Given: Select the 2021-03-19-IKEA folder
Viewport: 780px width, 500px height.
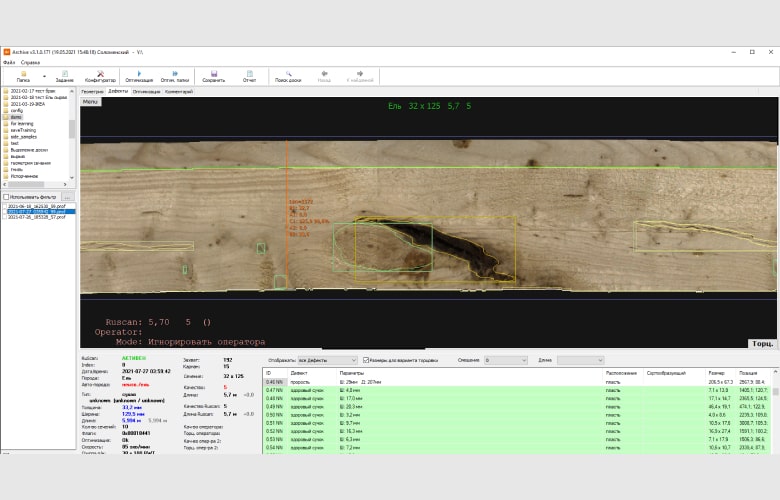Looking at the screenshot, I should pos(27,104).
